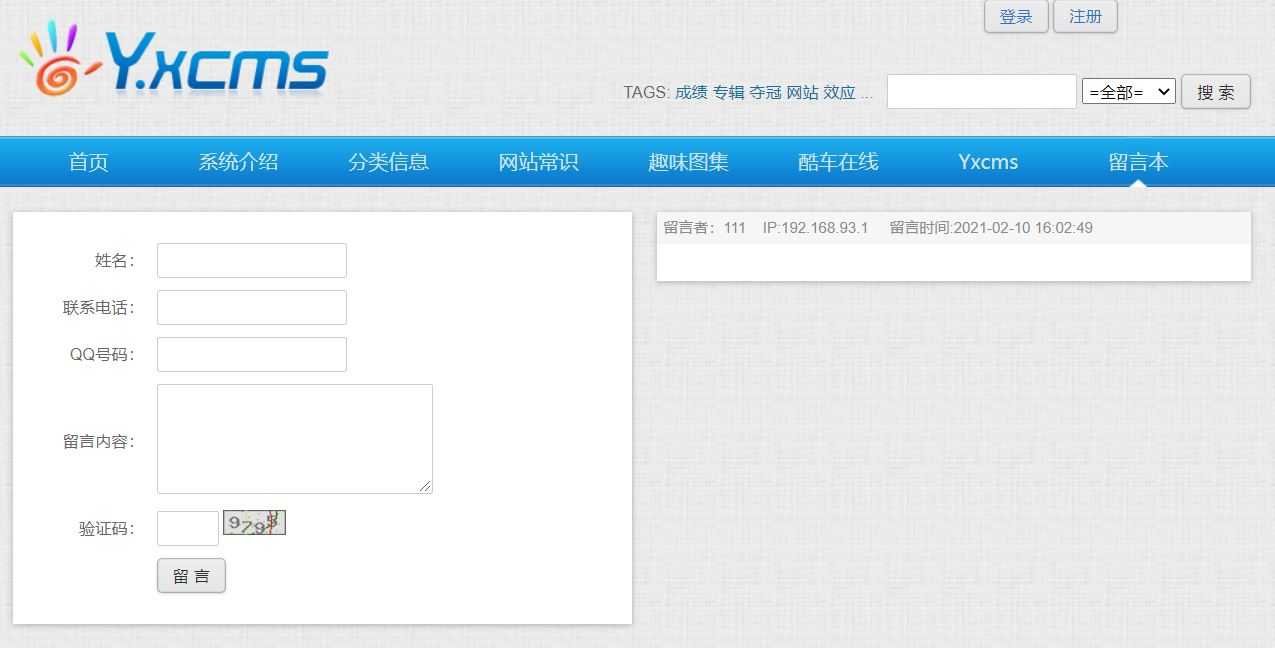Click the TAGS: label
Screen dimensions: 1275x648
(x=646, y=92)
